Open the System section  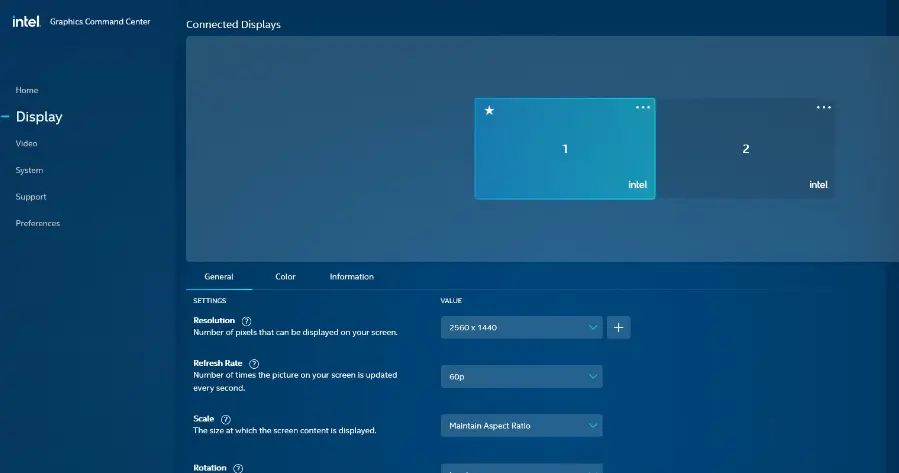tap(29, 170)
